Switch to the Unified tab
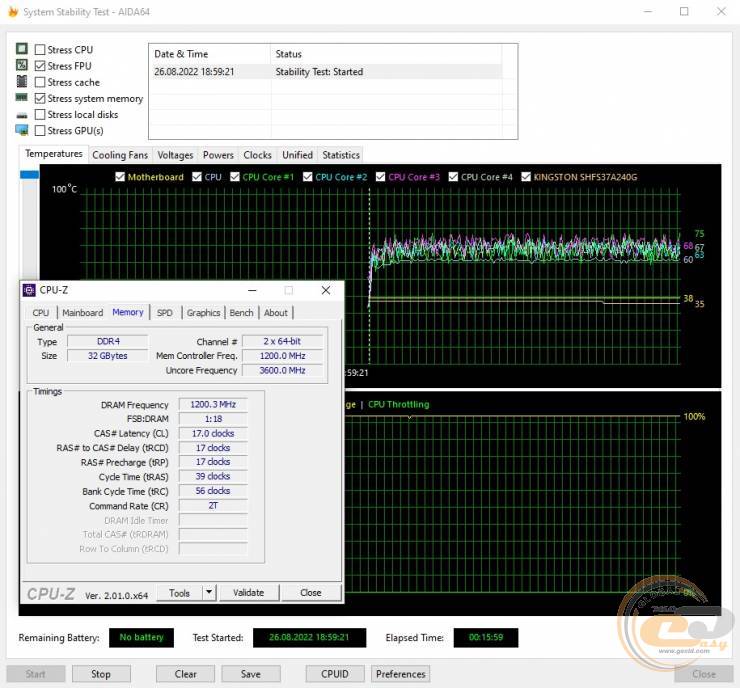 [297, 155]
